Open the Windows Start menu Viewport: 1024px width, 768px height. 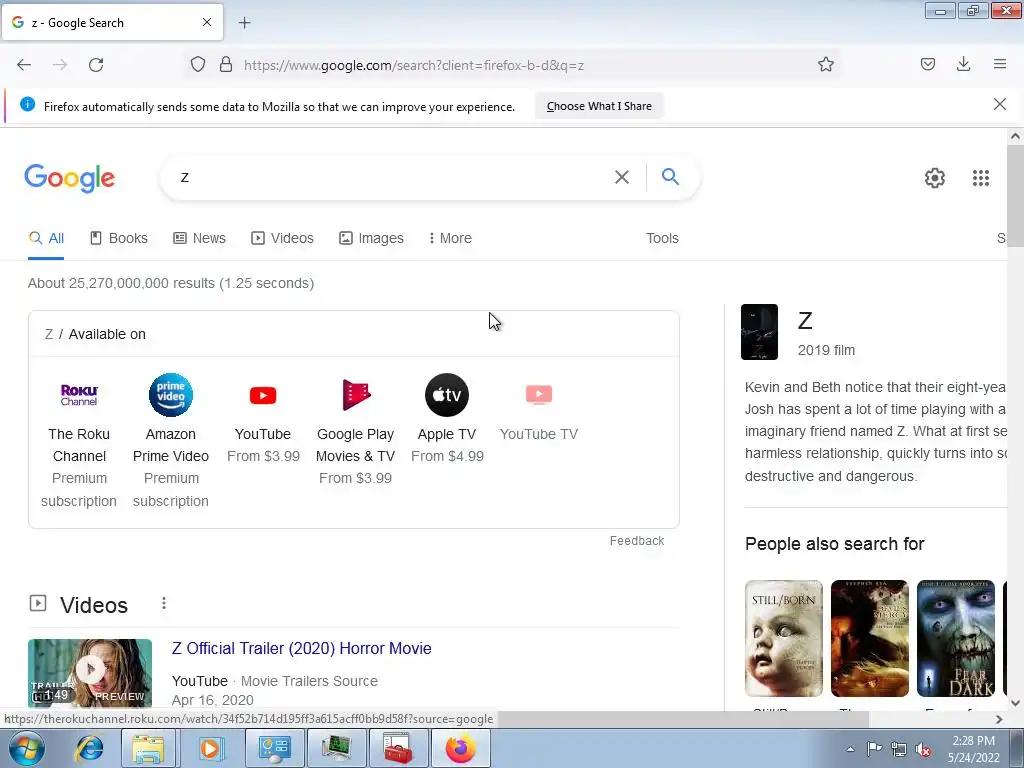pos(27,748)
